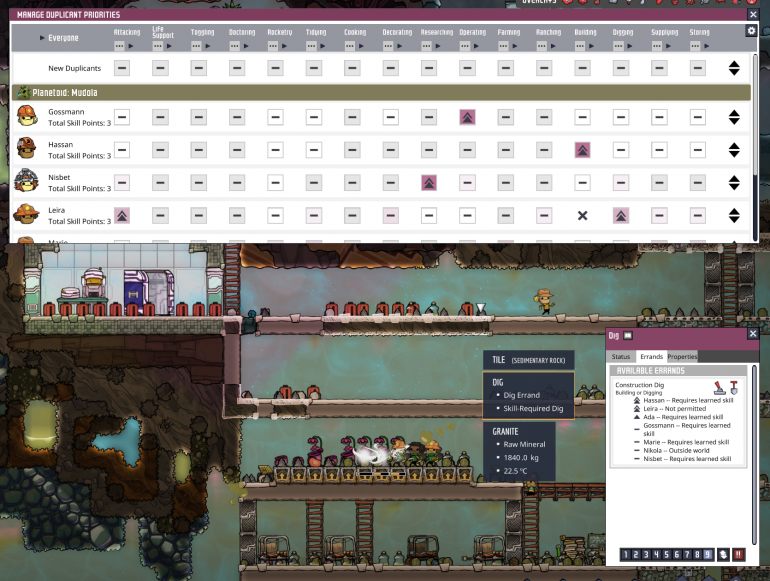Set dig priority to 9
Screen dimensions: 770x581
708,554
